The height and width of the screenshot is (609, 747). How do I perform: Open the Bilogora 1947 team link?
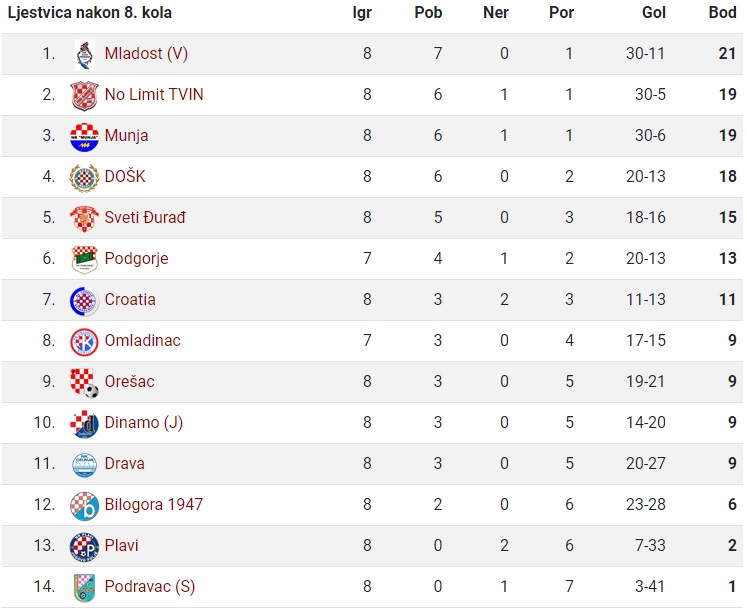[x=154, y=504]
